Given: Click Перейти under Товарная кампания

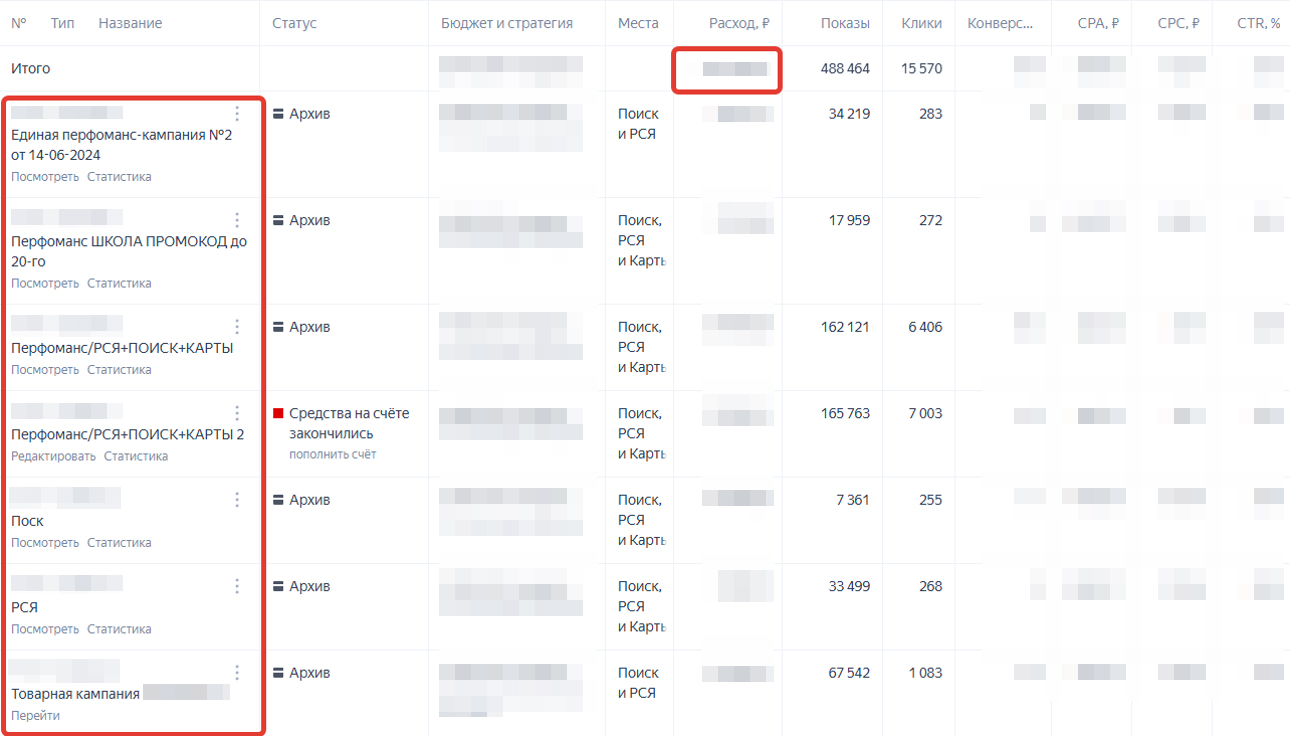Looking at the screenshot, I should [35, 716].
